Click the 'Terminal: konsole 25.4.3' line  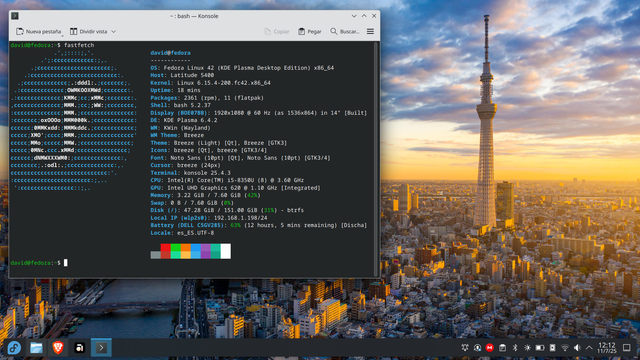pyautogui.click(x=190, y=173)
